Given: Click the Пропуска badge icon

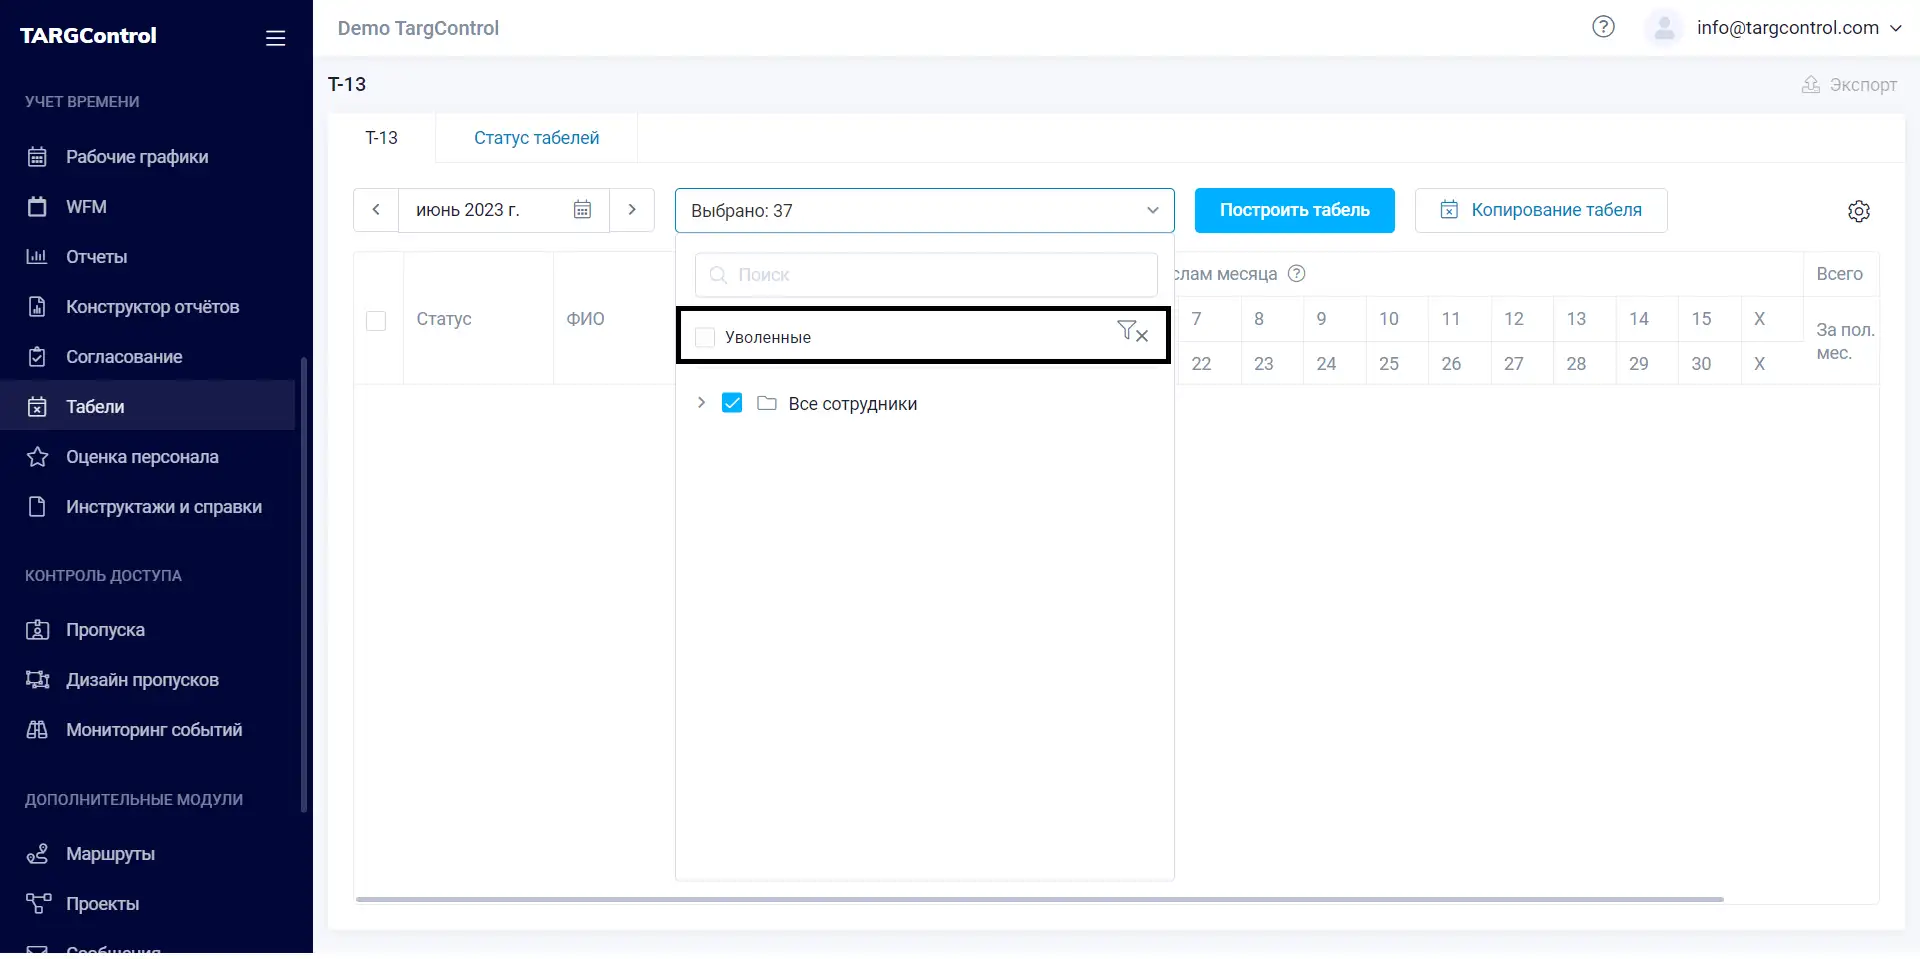Looking at the screenshot, I should (x=37, y=630).
